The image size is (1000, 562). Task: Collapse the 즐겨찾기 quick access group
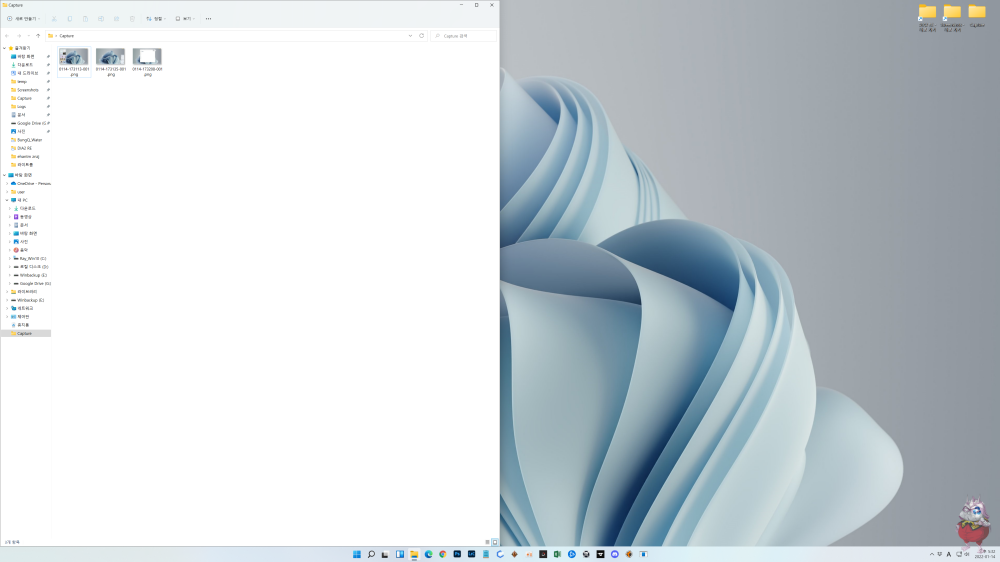click(x=4, y=48)
